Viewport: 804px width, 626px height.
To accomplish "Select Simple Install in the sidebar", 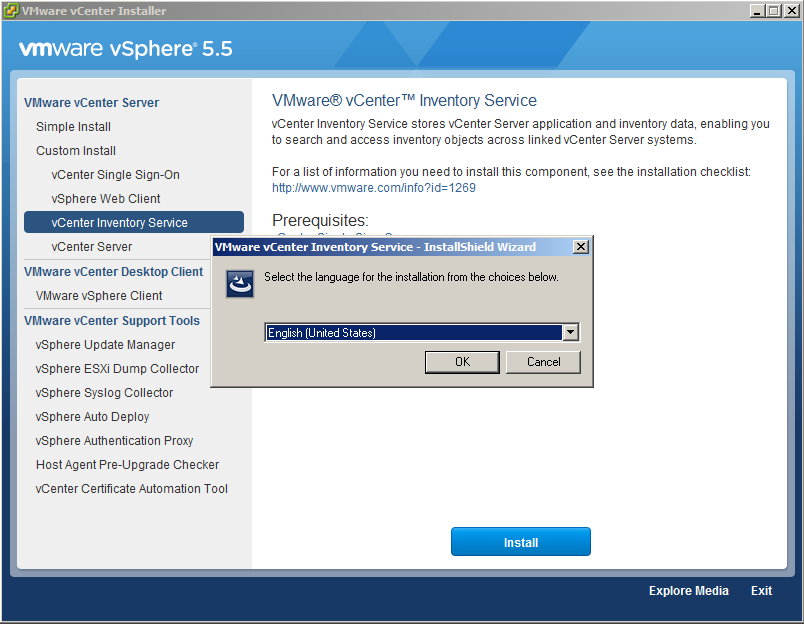I will [x=74, y=127].
